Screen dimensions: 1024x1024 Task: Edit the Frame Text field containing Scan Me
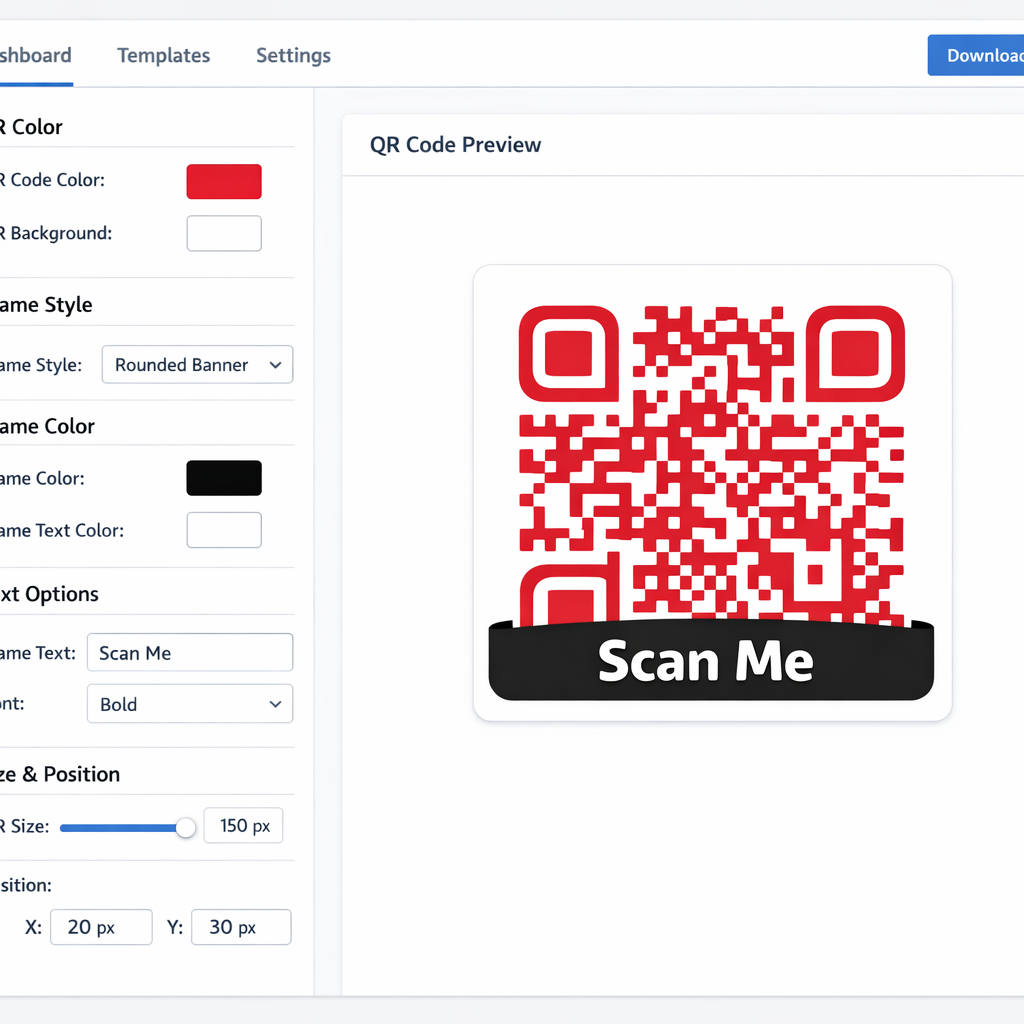pyautogui.click(x=189, y=652)
